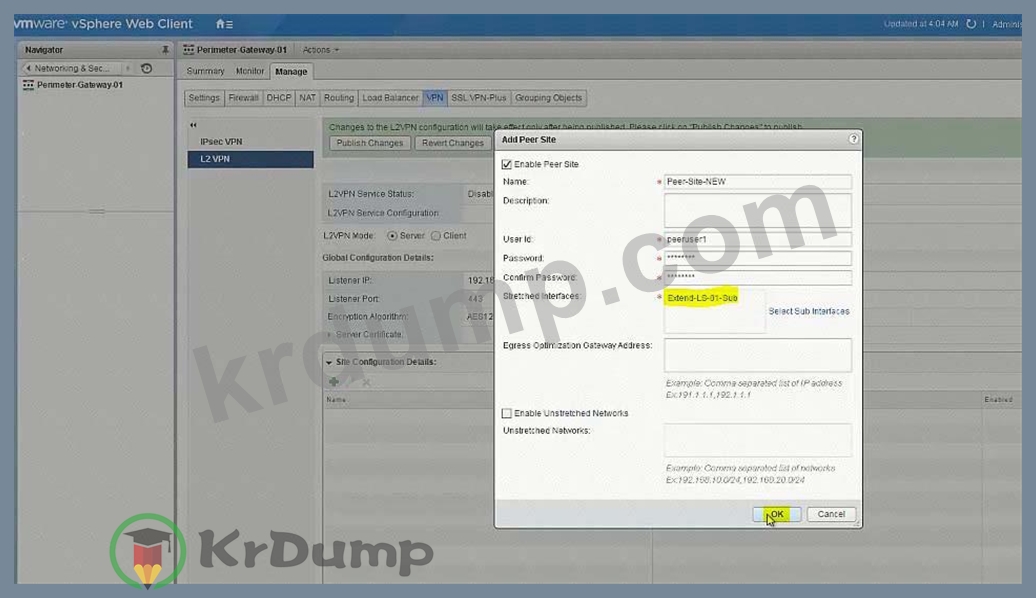Pin the Navigator panel

point(165,50)
